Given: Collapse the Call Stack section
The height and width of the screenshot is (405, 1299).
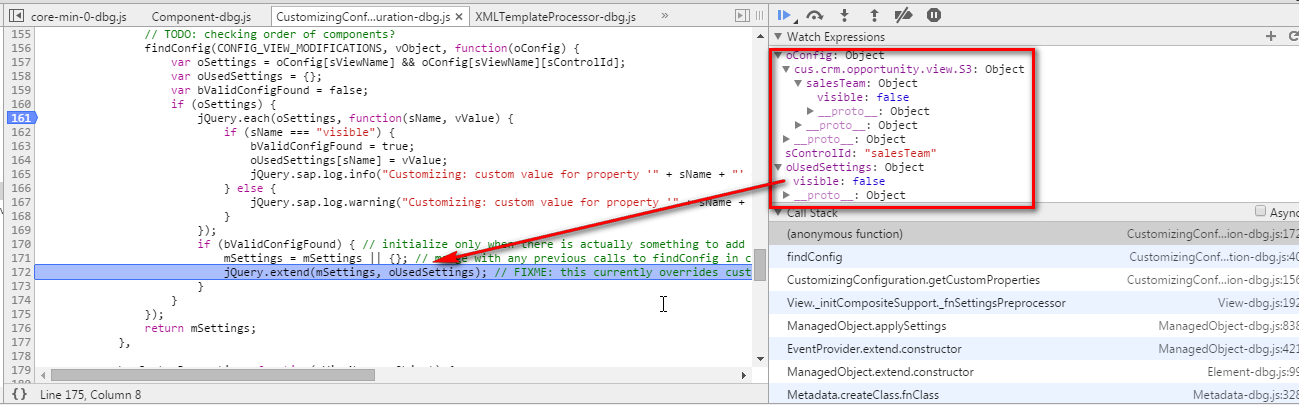Looking at the screenshot, I should click(x=779, y=213).
